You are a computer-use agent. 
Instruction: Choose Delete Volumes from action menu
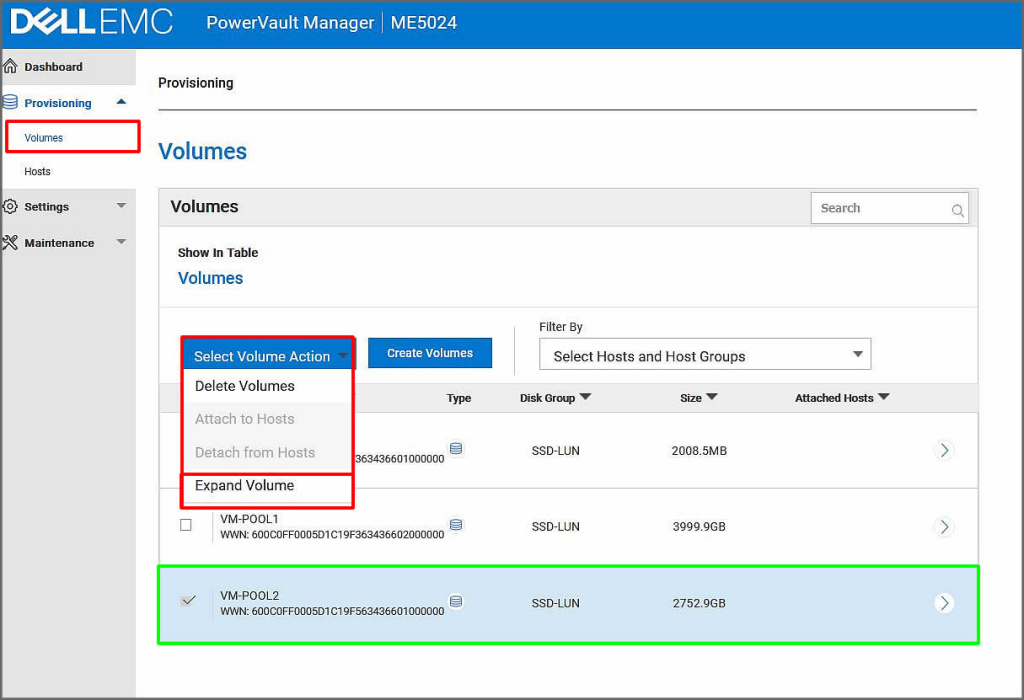coord(245,386)
